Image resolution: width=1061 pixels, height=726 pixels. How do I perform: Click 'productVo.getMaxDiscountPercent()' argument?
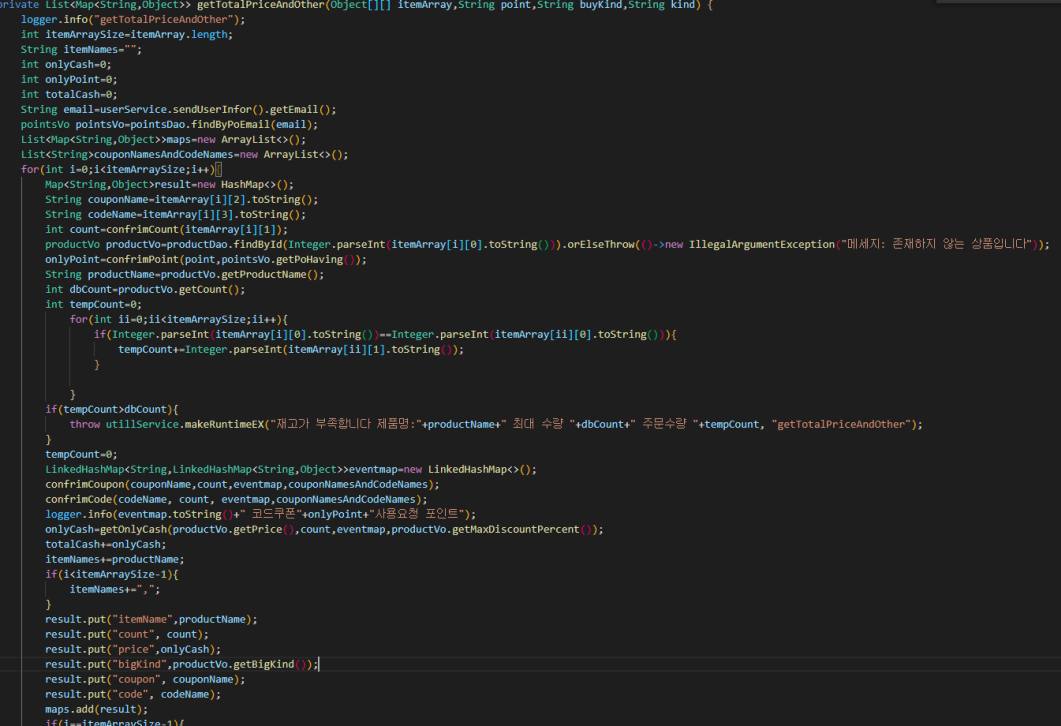(495, 529)
